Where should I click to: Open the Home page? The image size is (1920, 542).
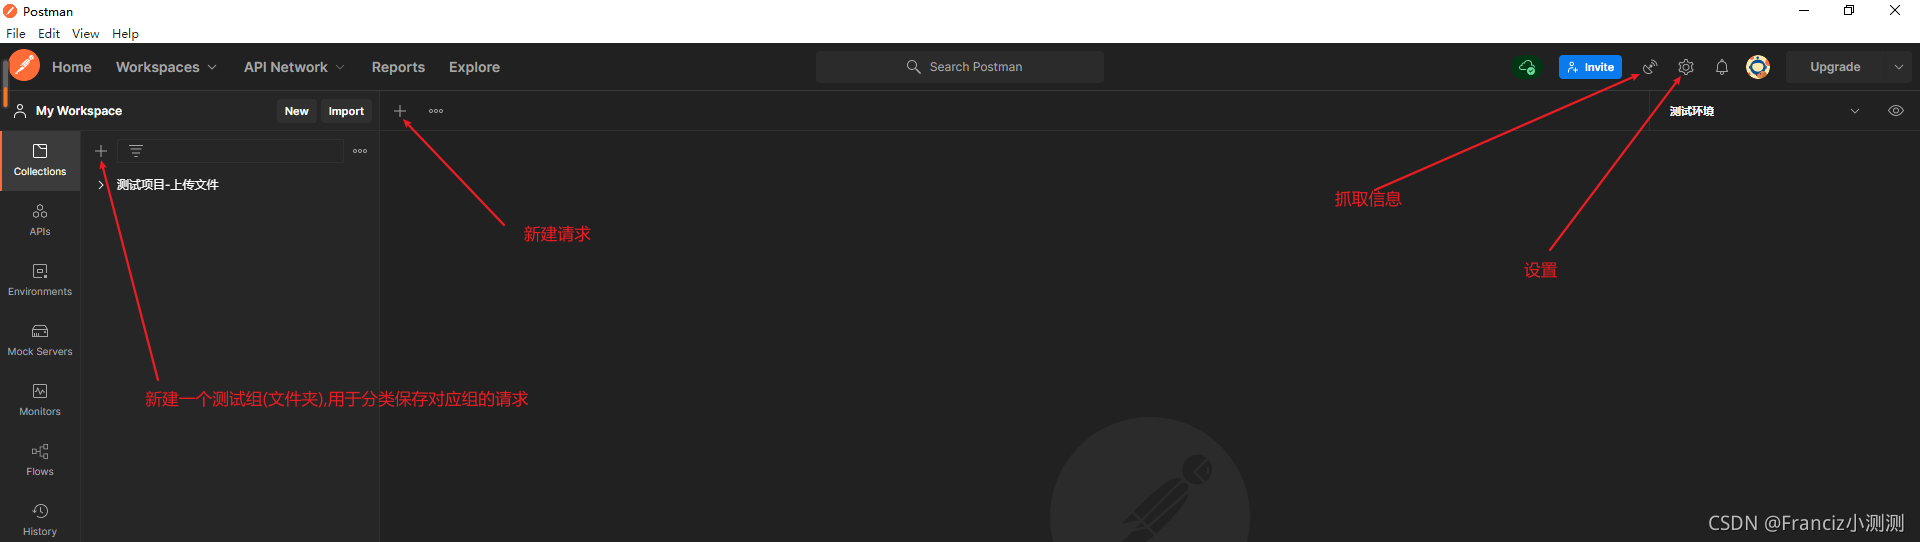click(72, 67)
